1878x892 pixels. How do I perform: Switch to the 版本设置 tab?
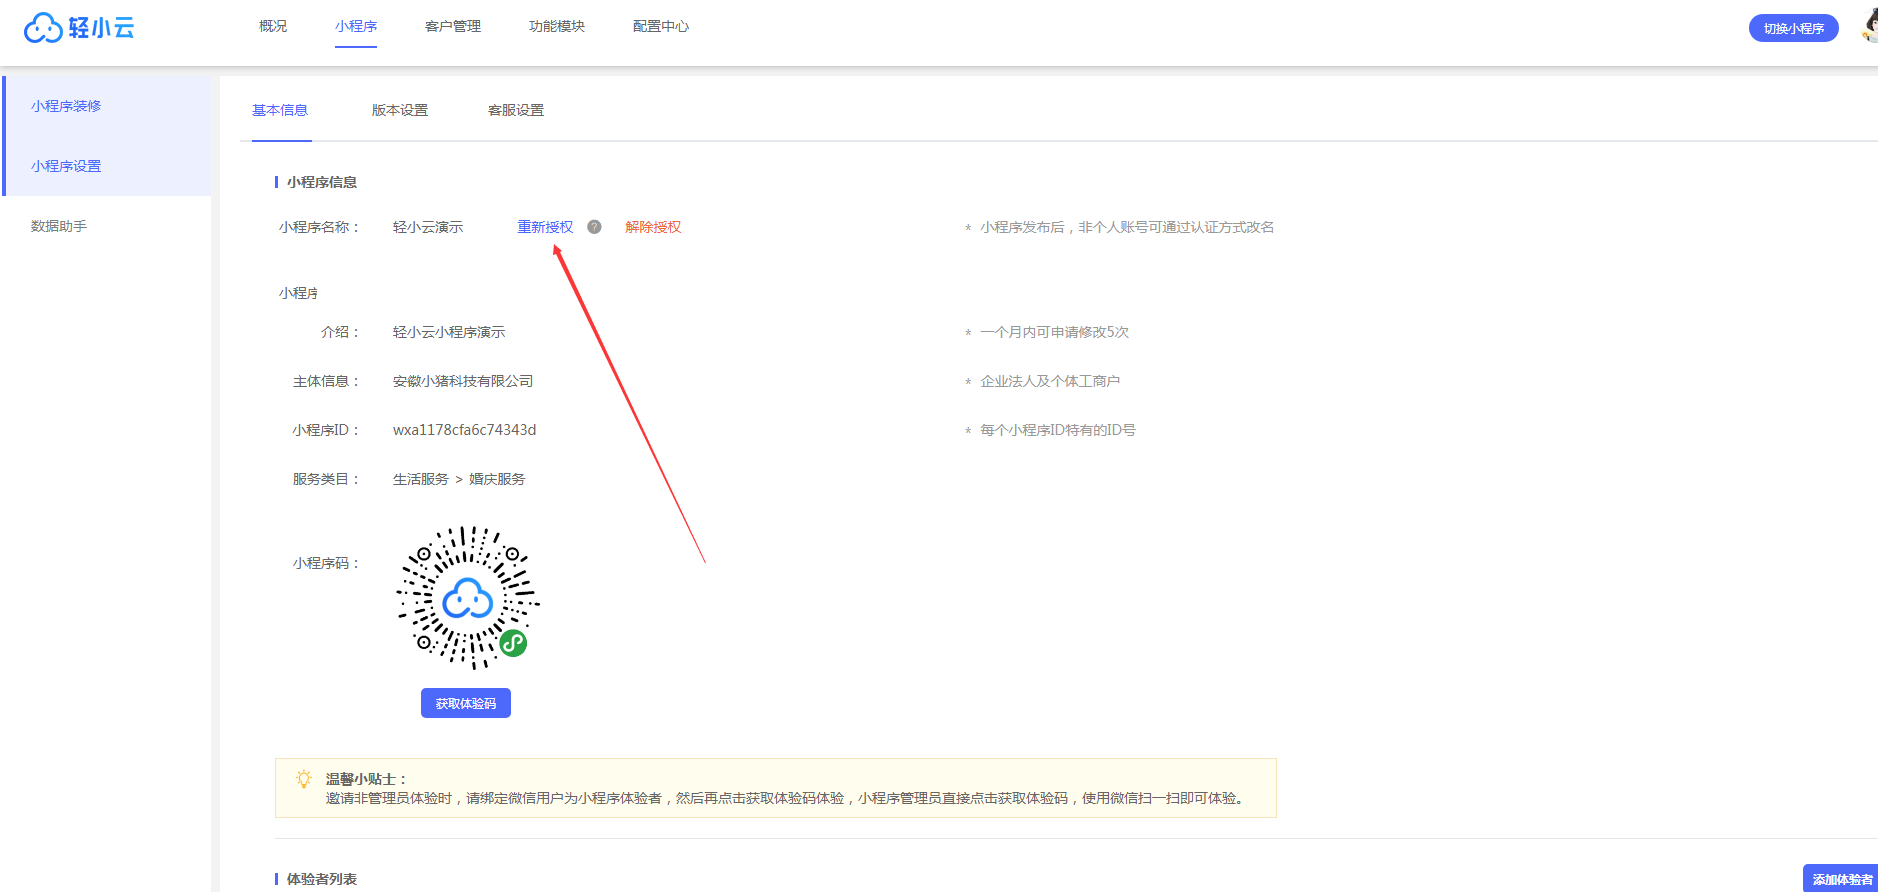tap(400, 110)
